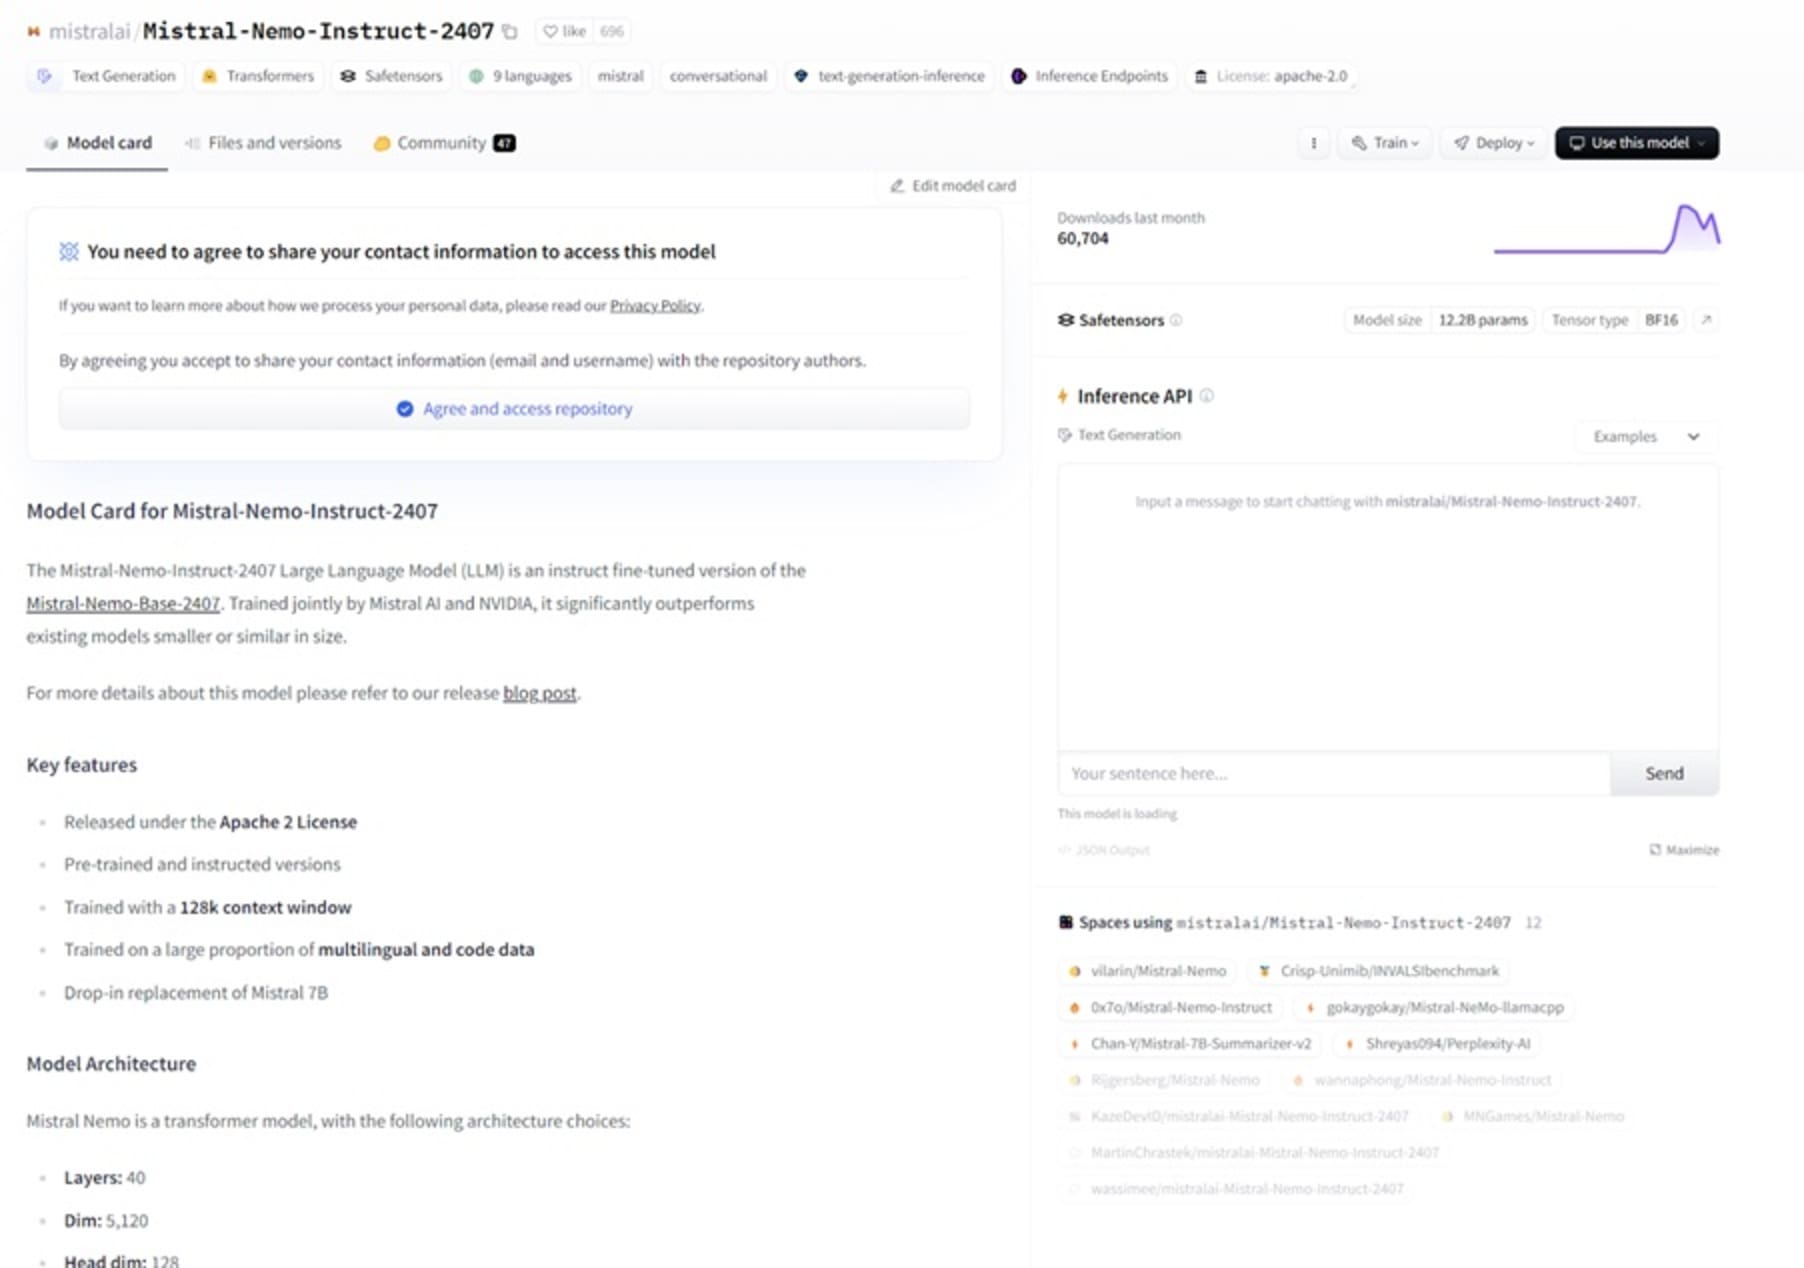Image resolution: width=1804 pixels, height=1268 pixels.
Task: Maximize the inference widget
Action: [x=1684, y=850]
